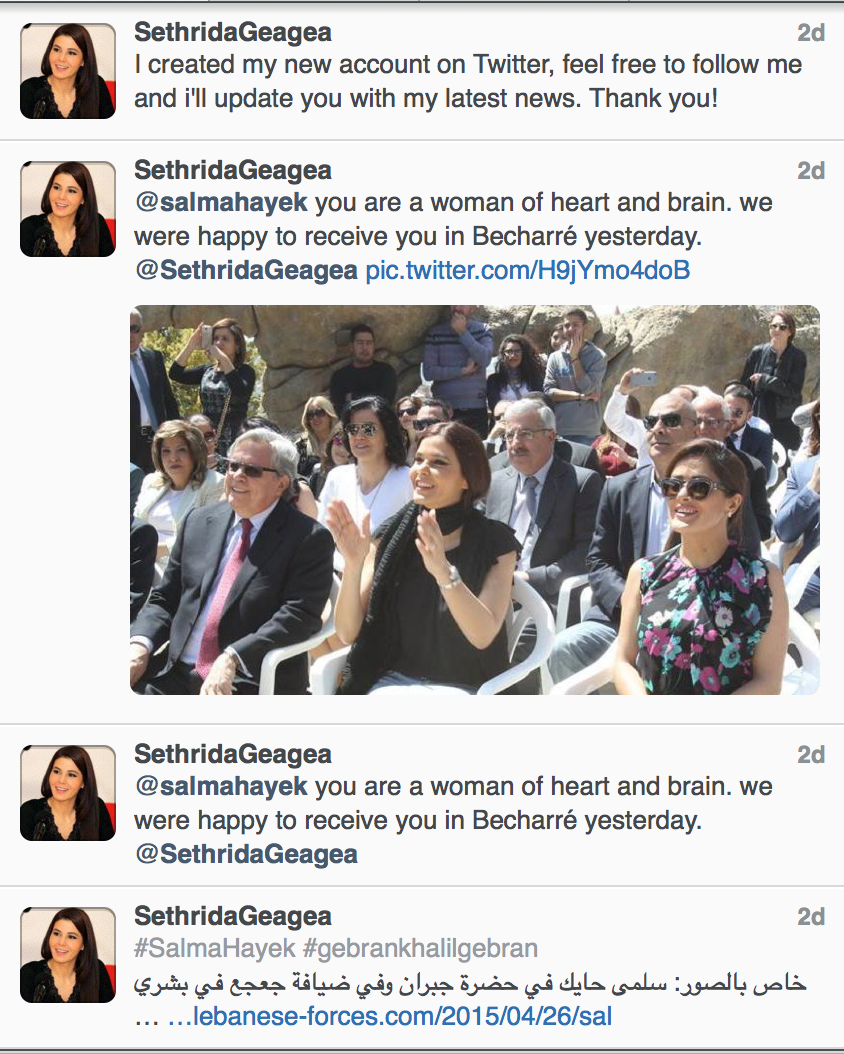Enlarge the photo of the seated audience
The width and height of the screenshot is (844, 1054).
click(474, 499)
